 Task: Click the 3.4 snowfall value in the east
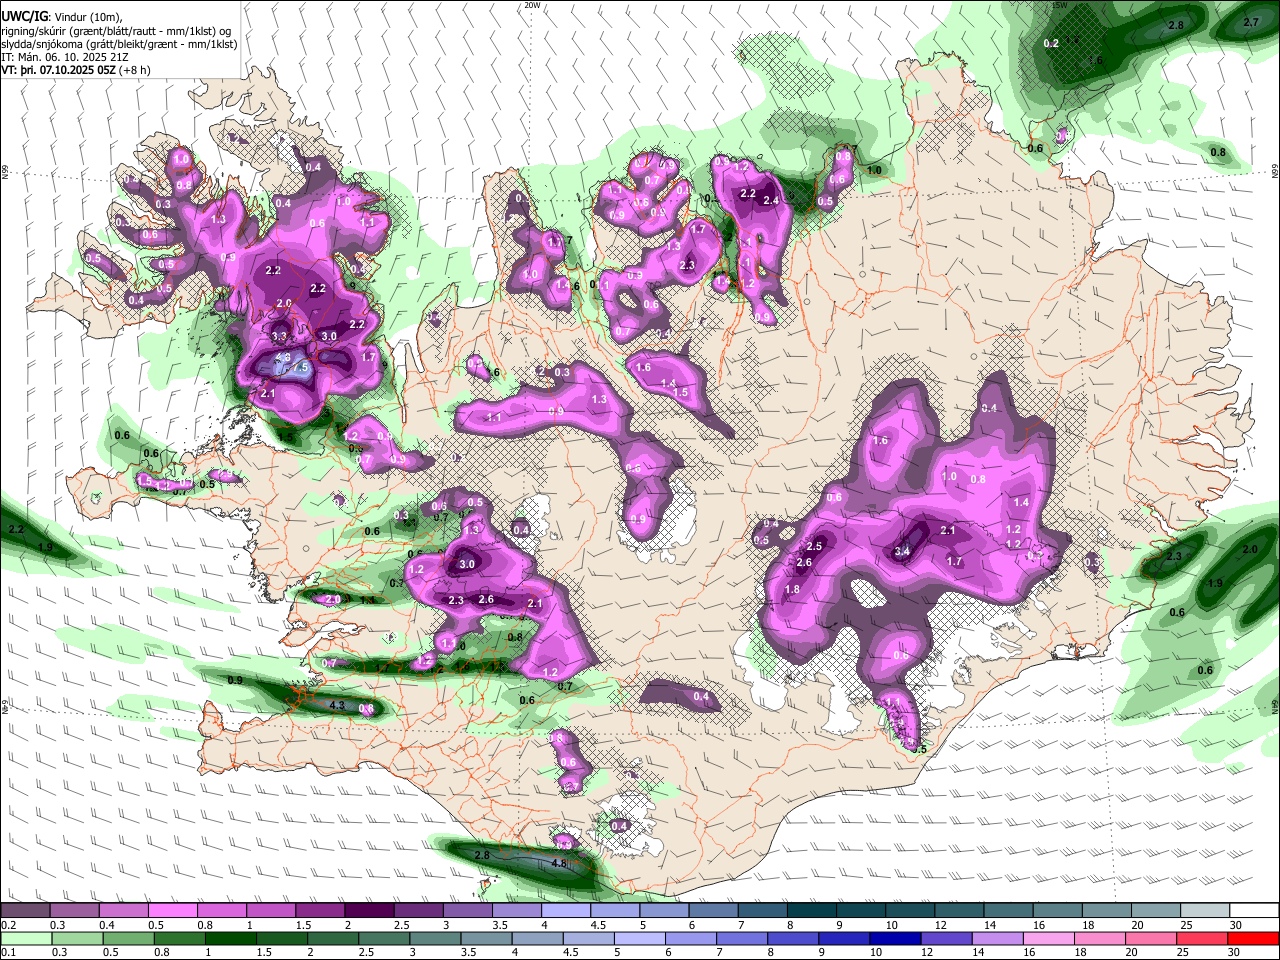(901, 551)
